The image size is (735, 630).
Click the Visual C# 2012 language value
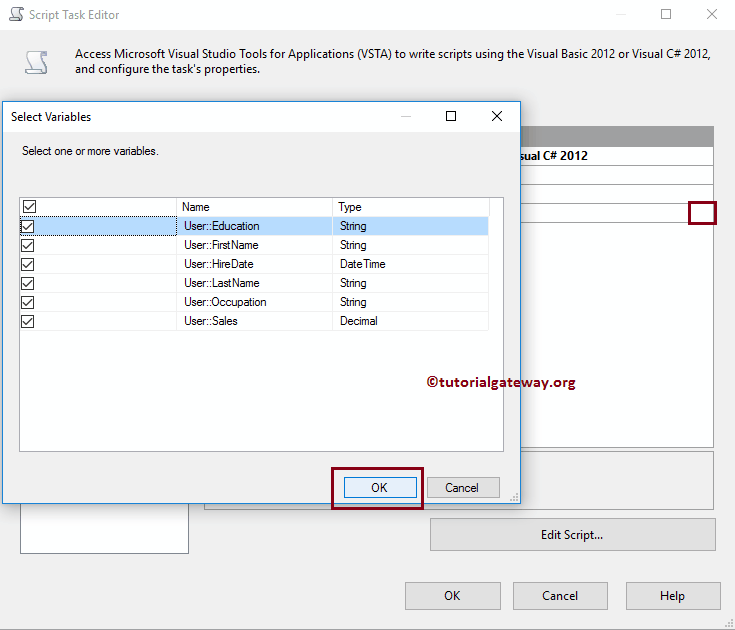point(554,156)
